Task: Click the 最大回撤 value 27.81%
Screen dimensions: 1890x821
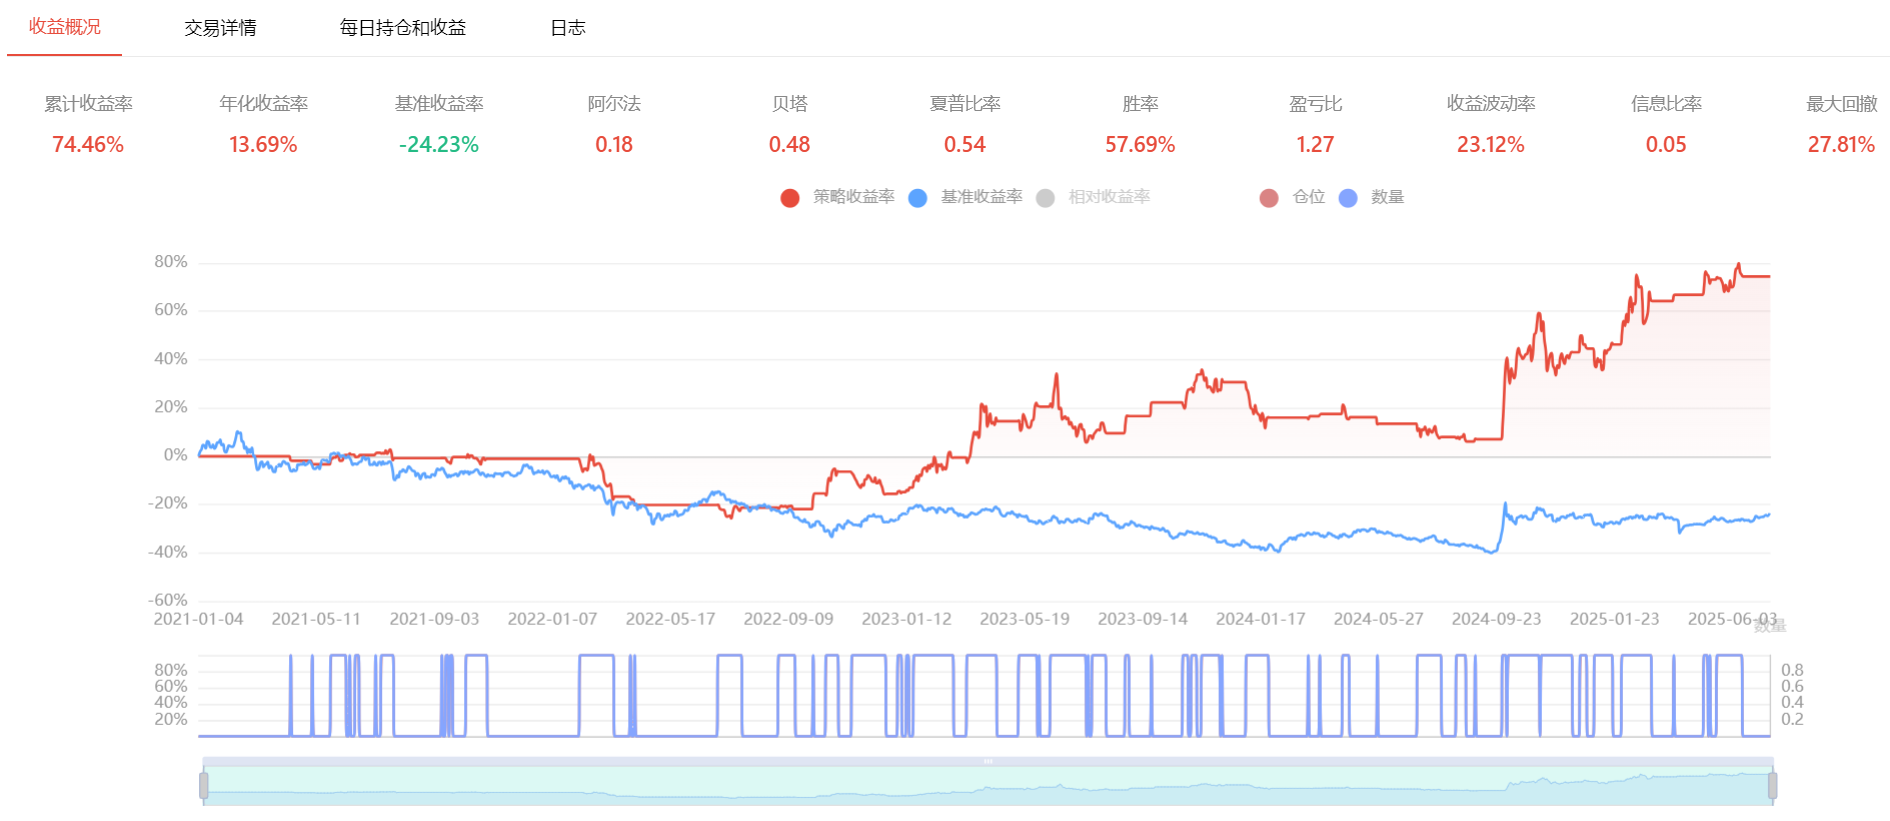Action: 1840,145
